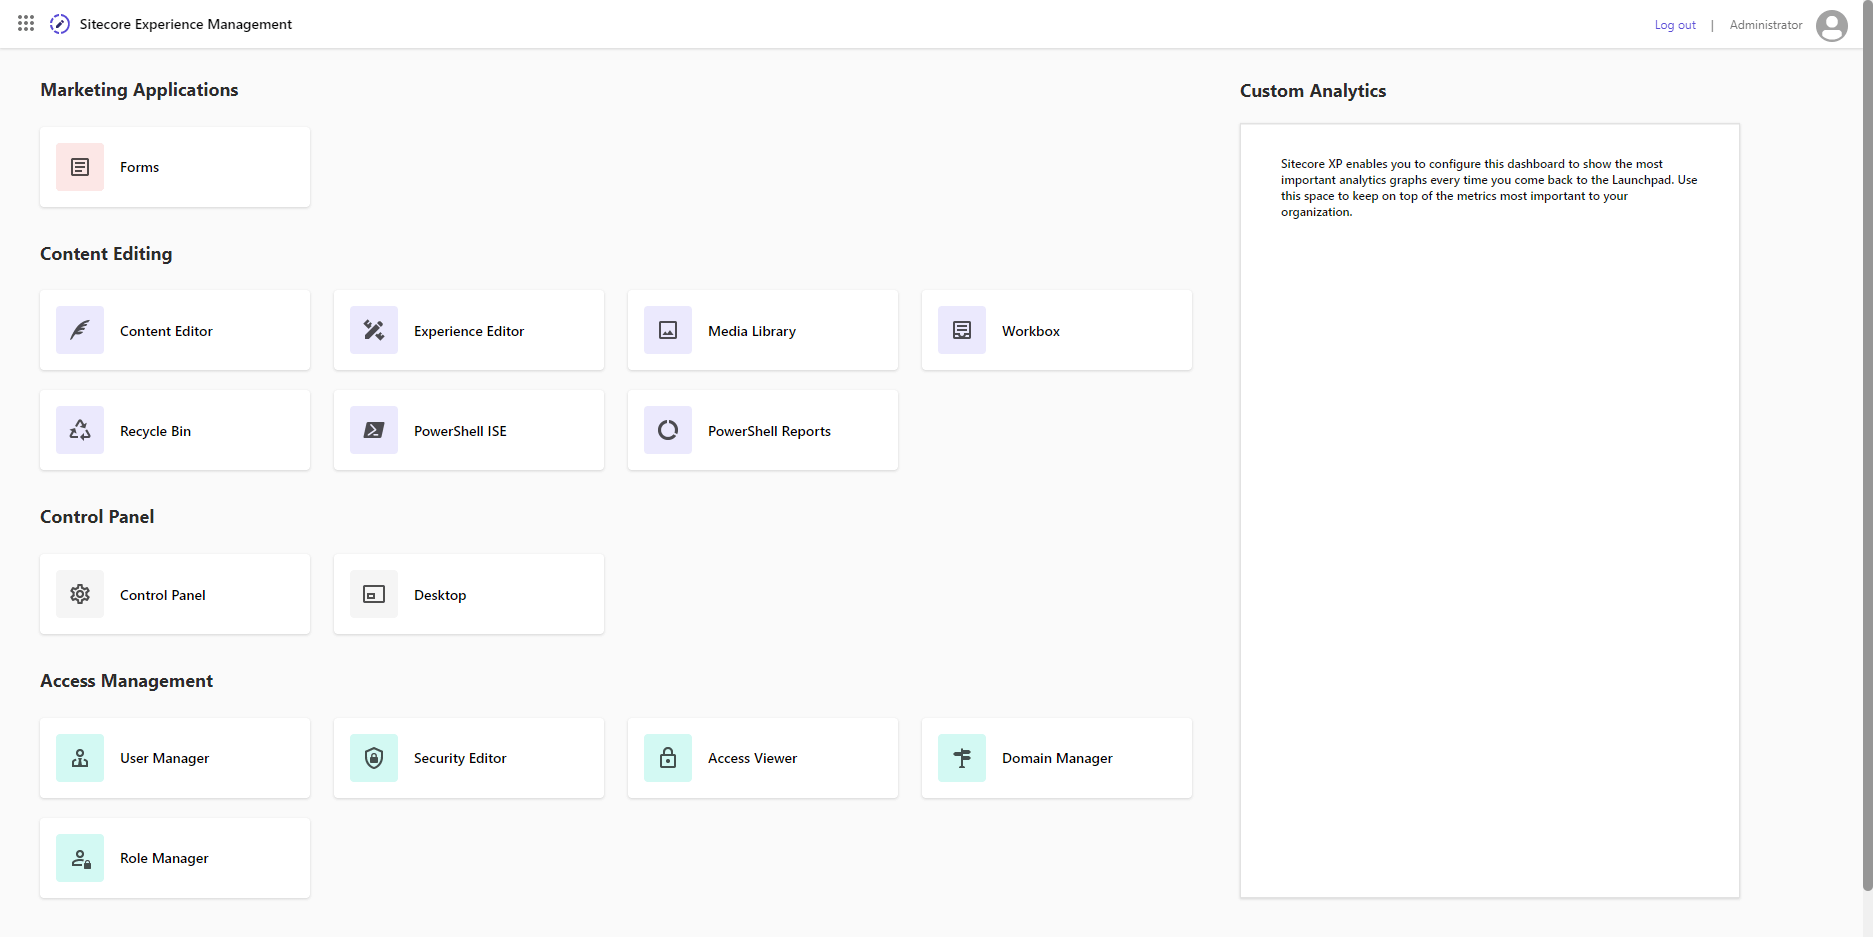Open the Recycle Bin icon
The width and height of the screenshot is (1873, 937).
coord(80,430)
